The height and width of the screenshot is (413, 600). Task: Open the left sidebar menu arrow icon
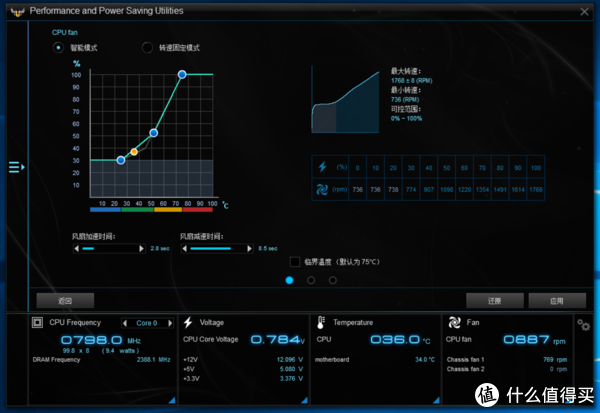tap(16, 167)
